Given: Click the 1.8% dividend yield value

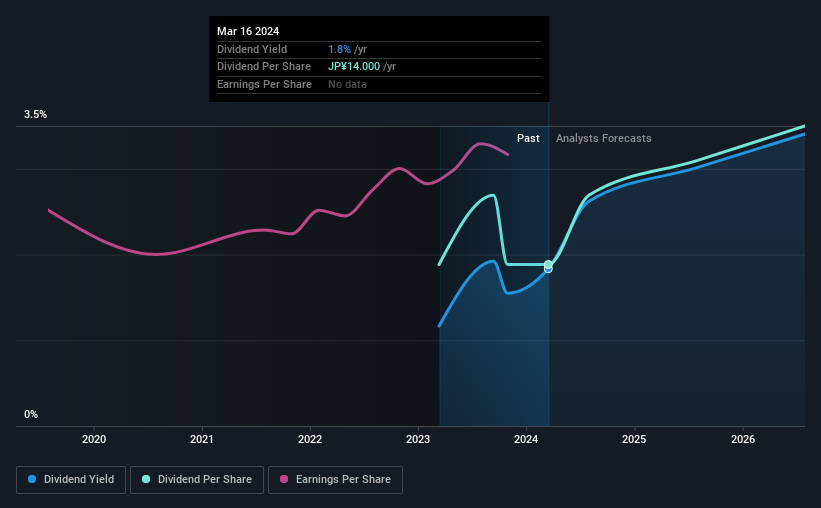Looking at the screenshot, I should pyautogui.click(x=339, y=49).
